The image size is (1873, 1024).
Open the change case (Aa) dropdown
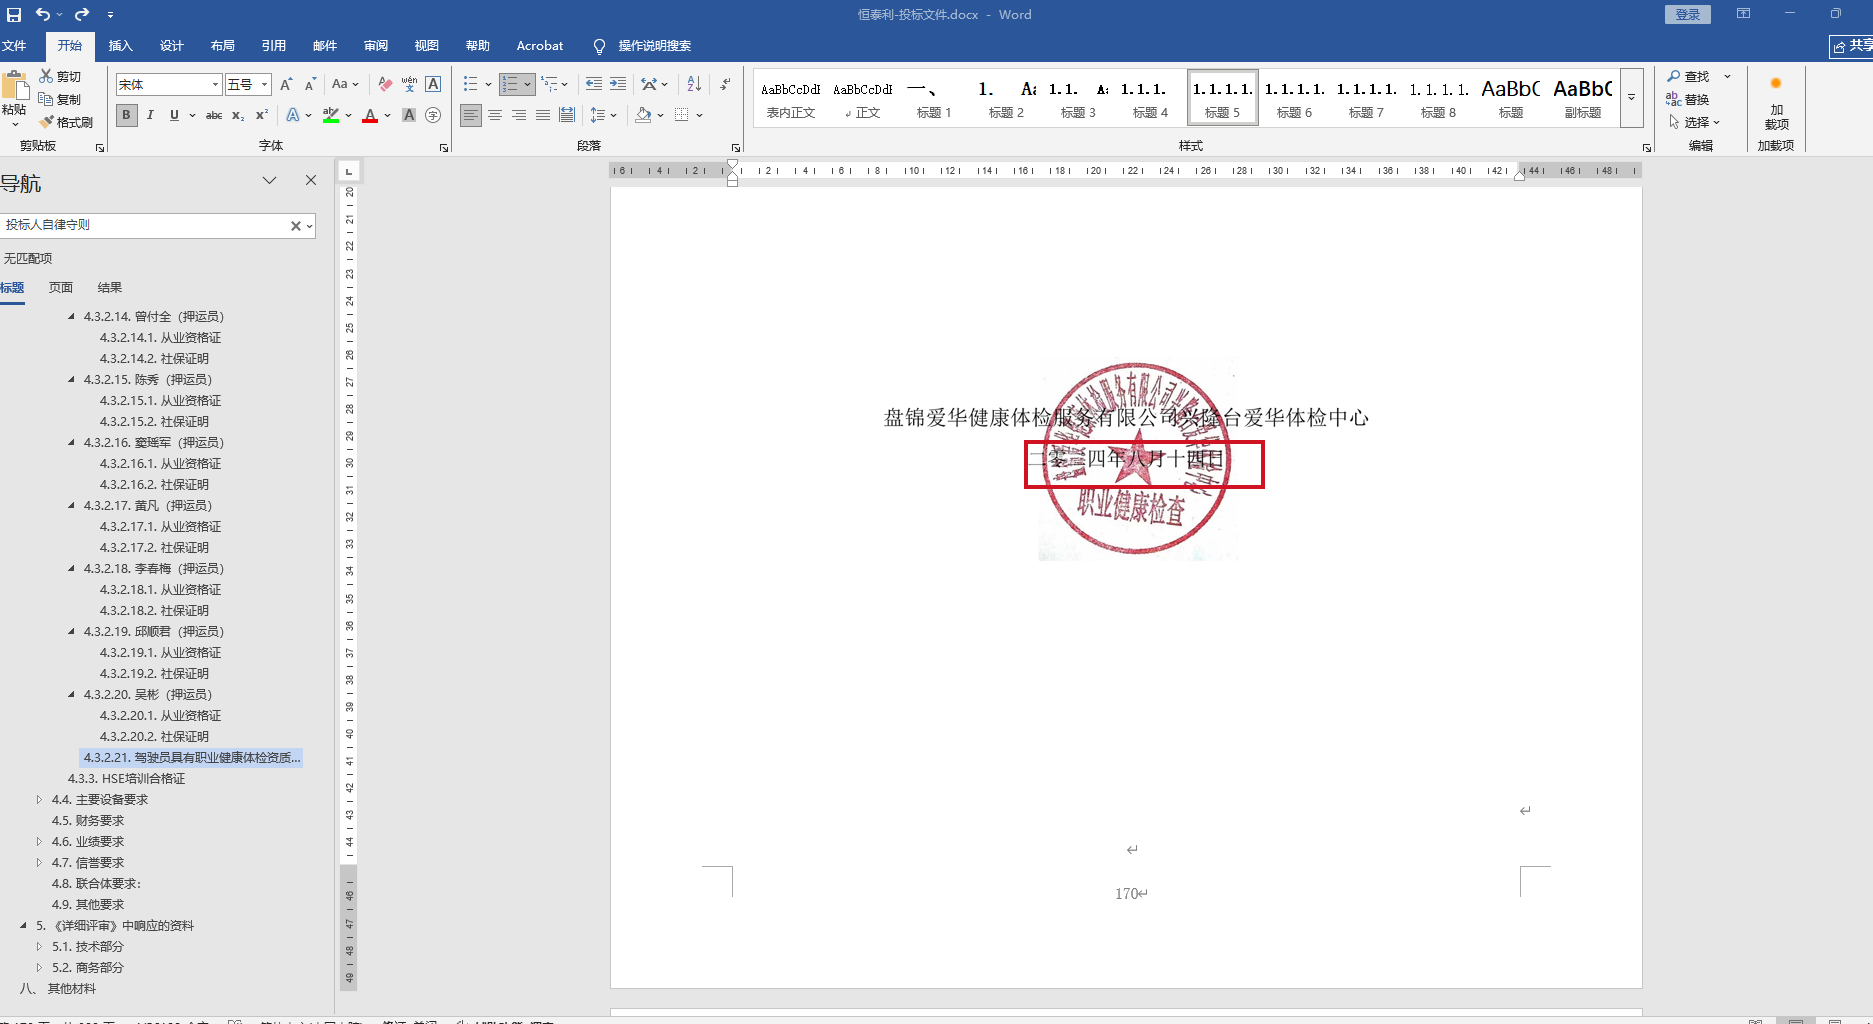(345, 84)
